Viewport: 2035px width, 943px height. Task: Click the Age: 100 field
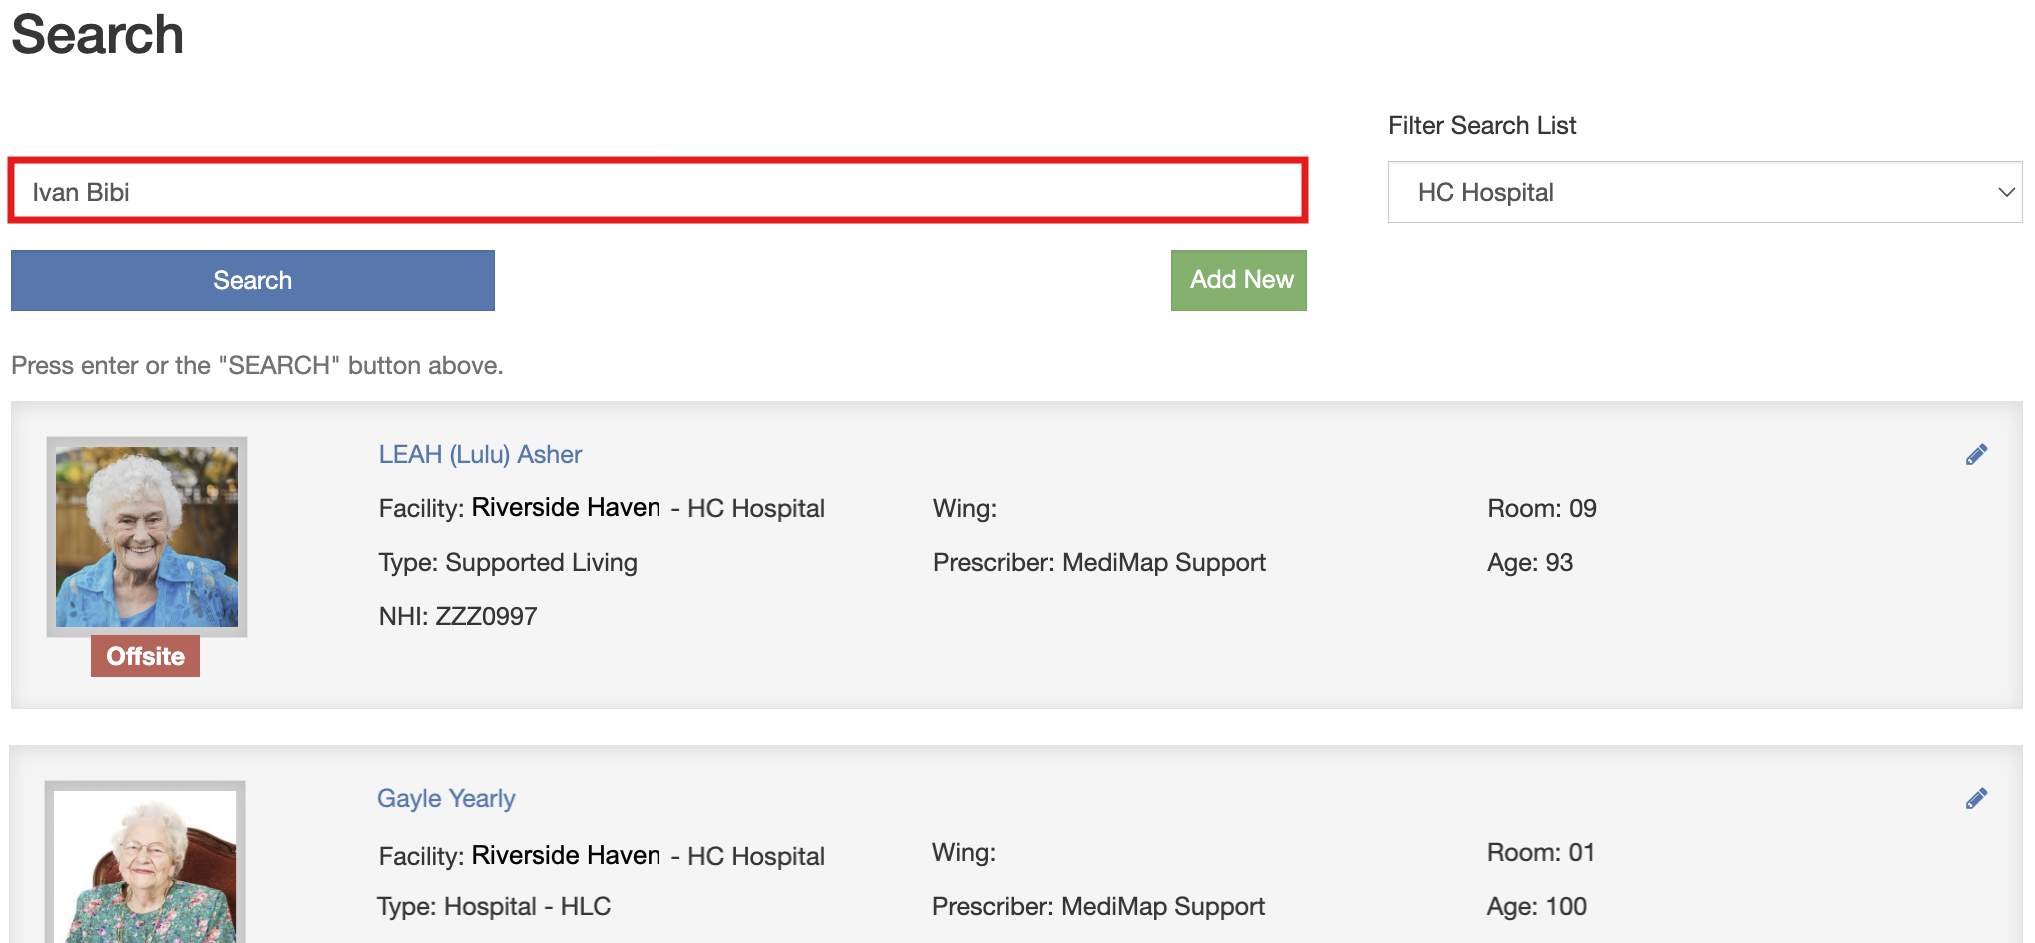click(x=1536, y=907)
